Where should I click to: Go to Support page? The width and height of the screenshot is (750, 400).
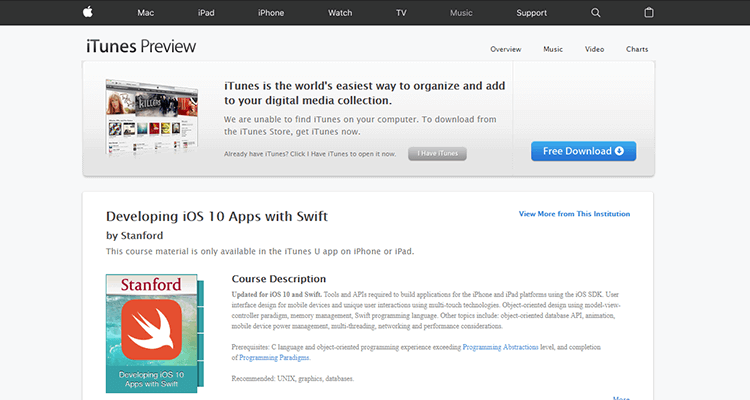pos(531,13)
